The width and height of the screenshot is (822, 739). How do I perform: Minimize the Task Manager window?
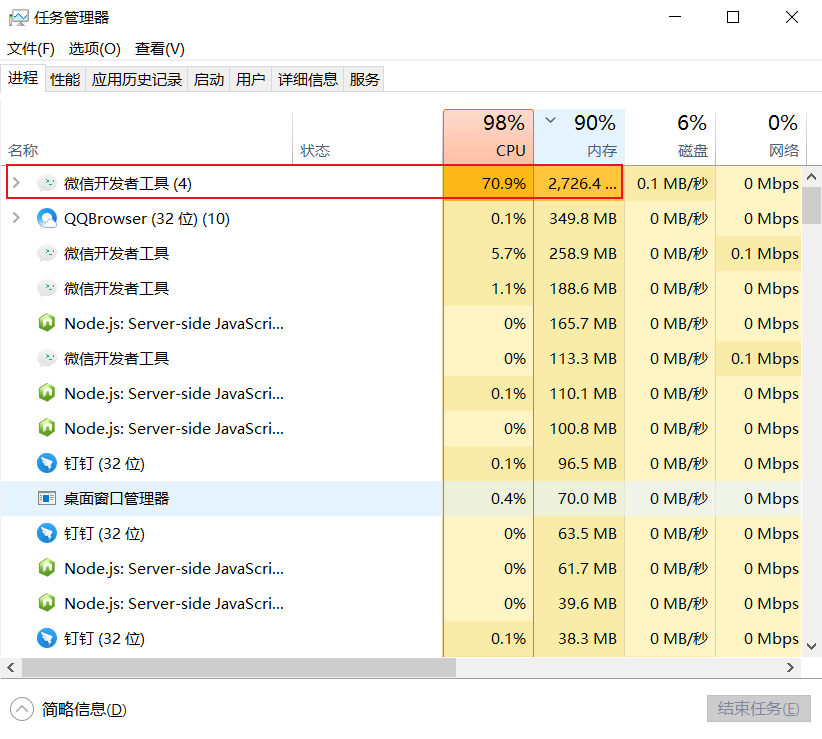(675, 17)
